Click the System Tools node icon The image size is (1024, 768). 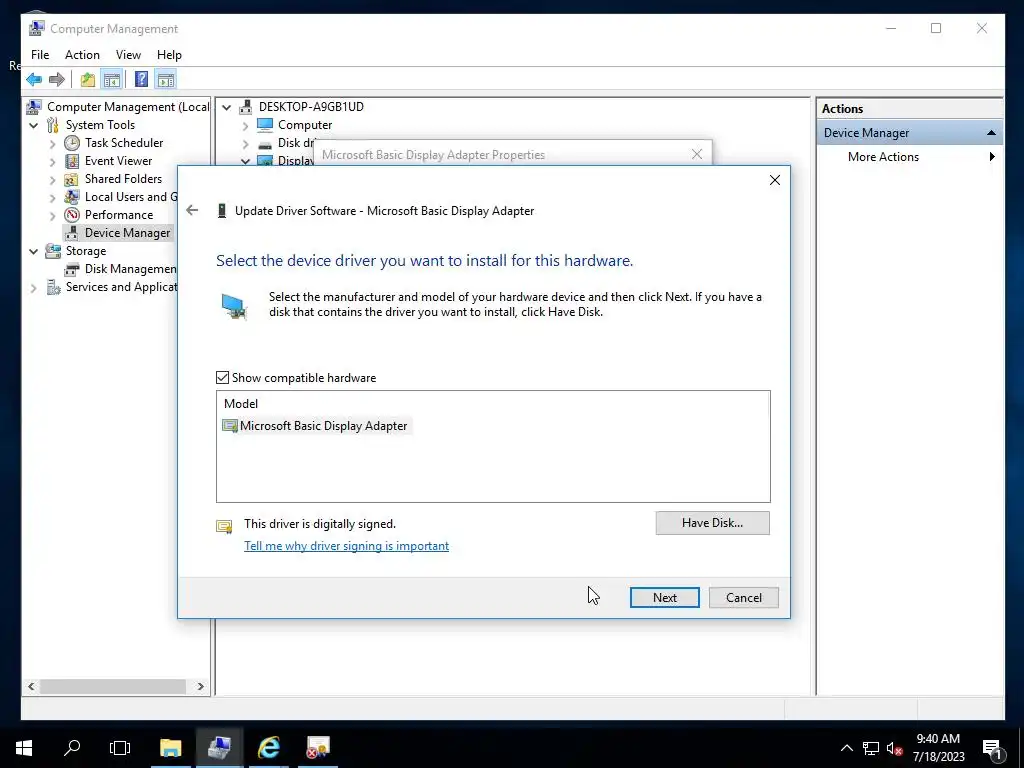(x=53, y=125)
